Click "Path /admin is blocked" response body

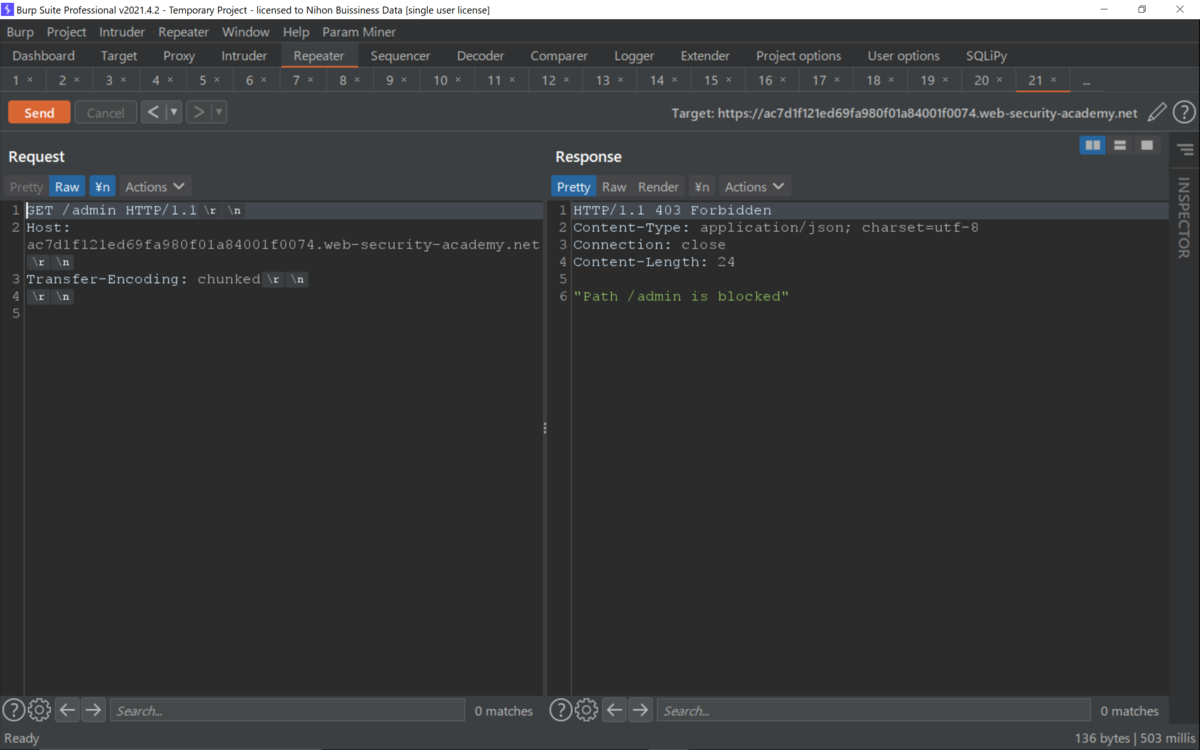click(681, 296)
